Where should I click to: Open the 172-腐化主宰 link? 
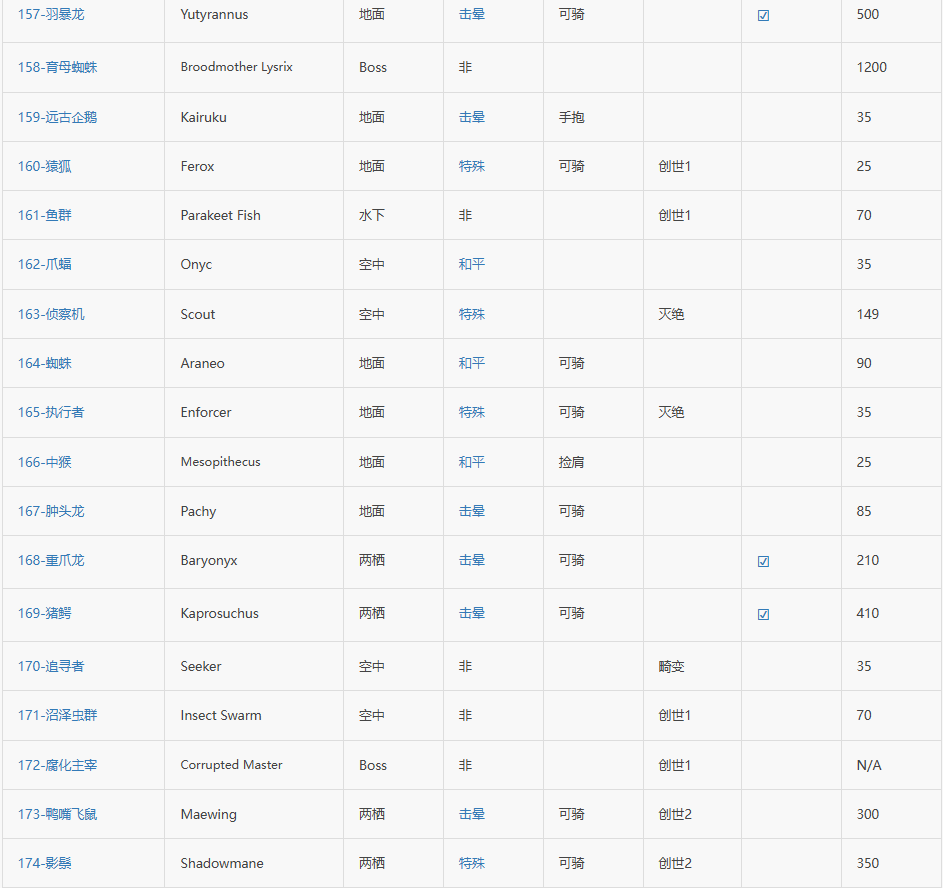click(58, 765)
